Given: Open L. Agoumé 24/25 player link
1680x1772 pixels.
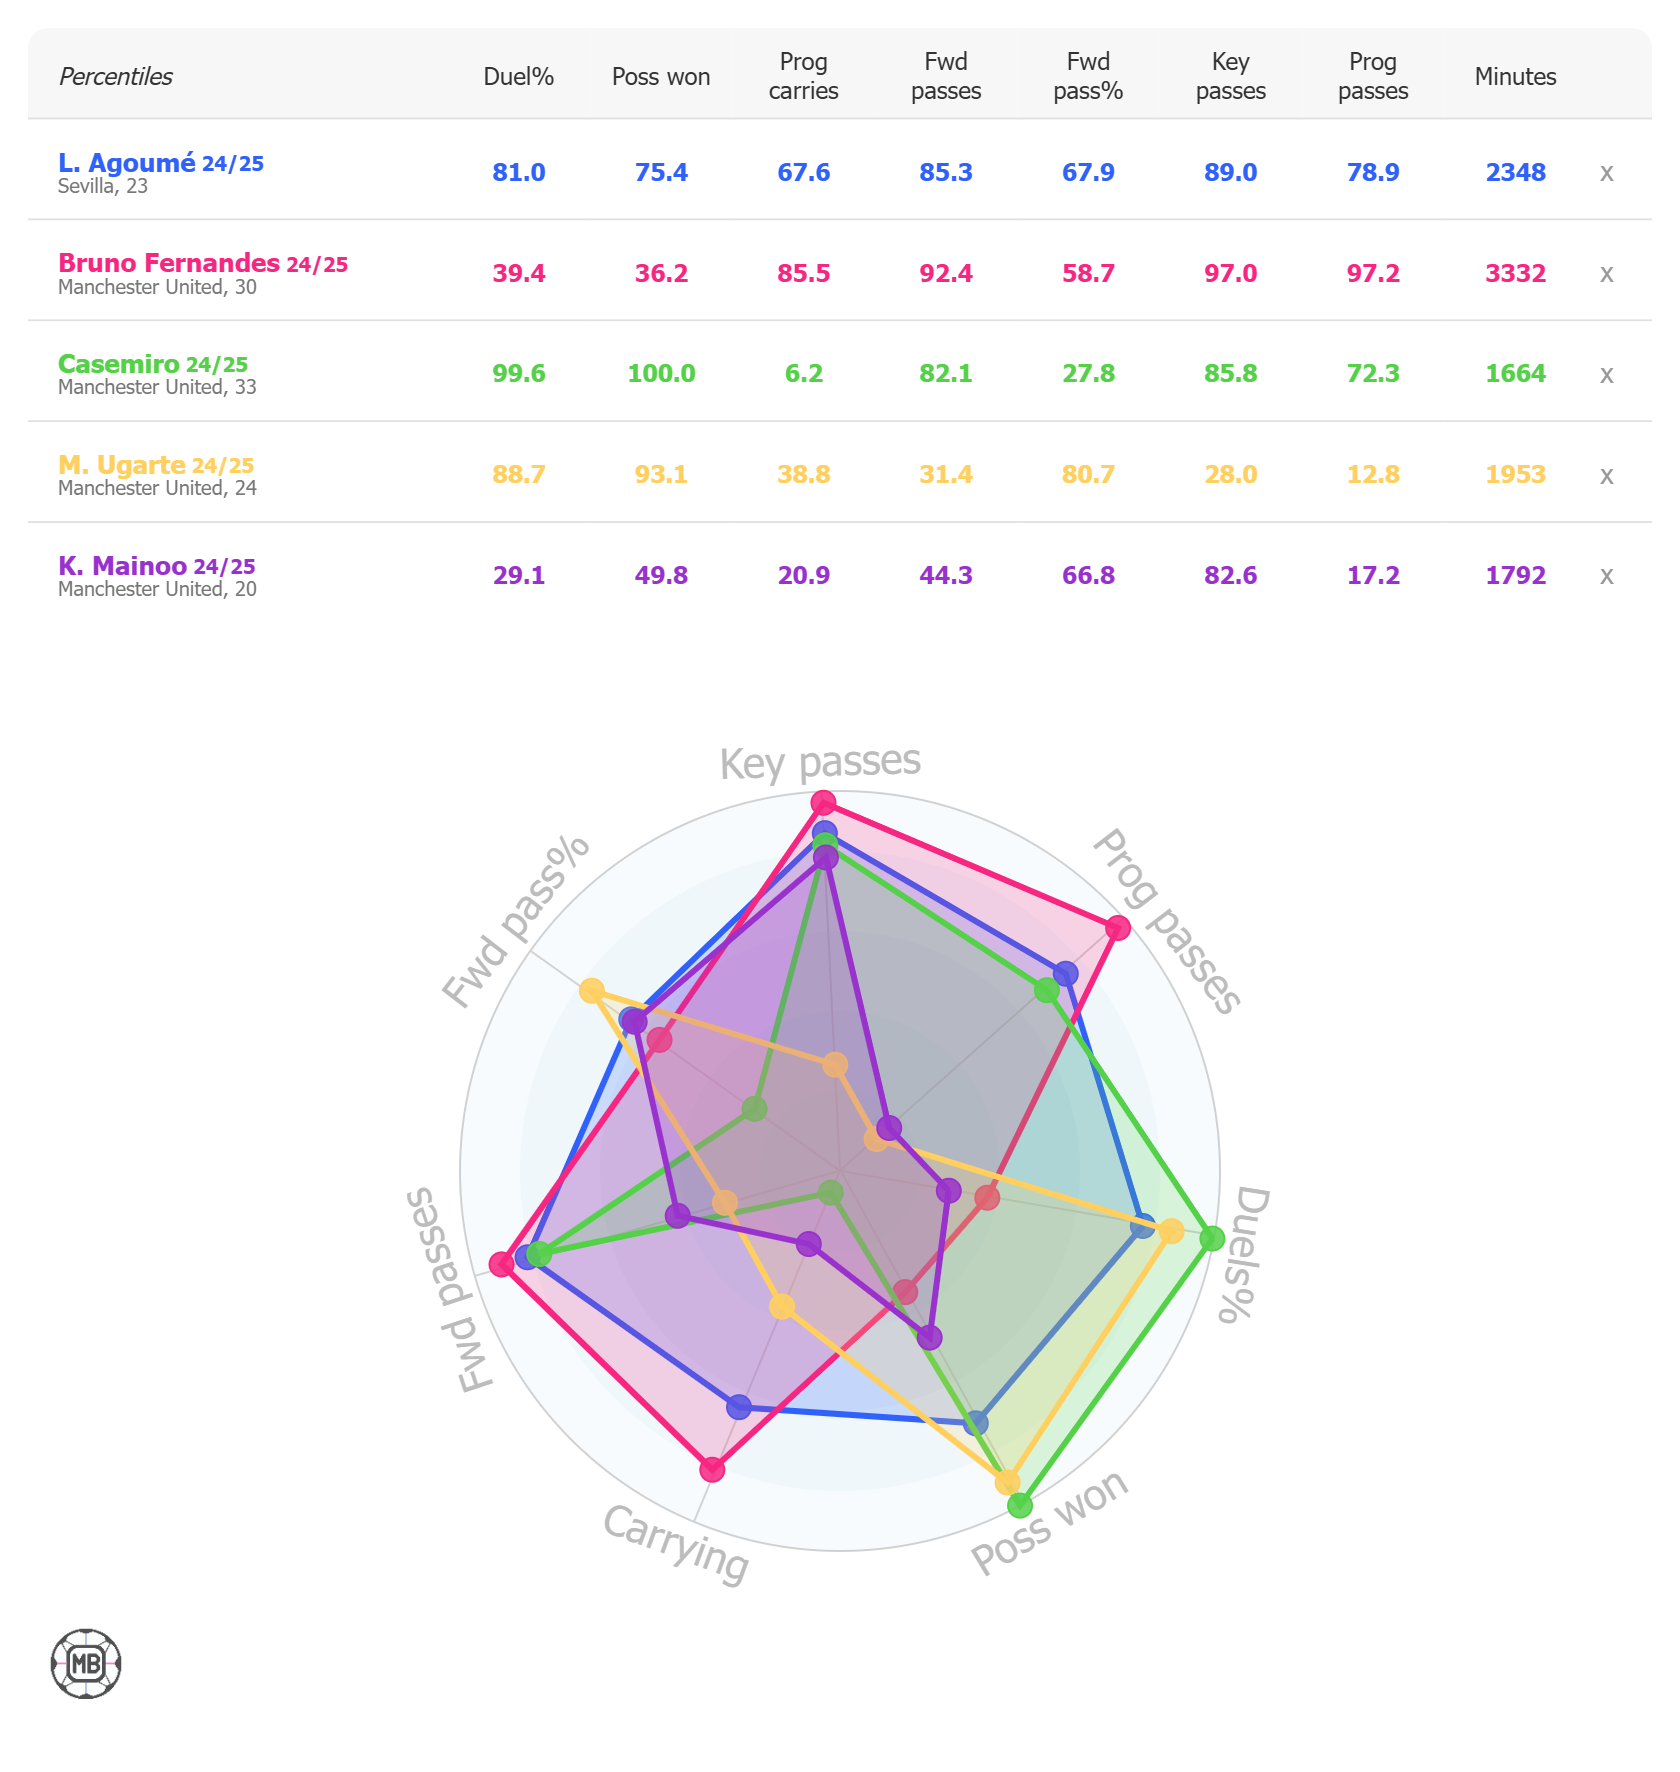Looking at the screenshot, I should click(x=161, y=163).
